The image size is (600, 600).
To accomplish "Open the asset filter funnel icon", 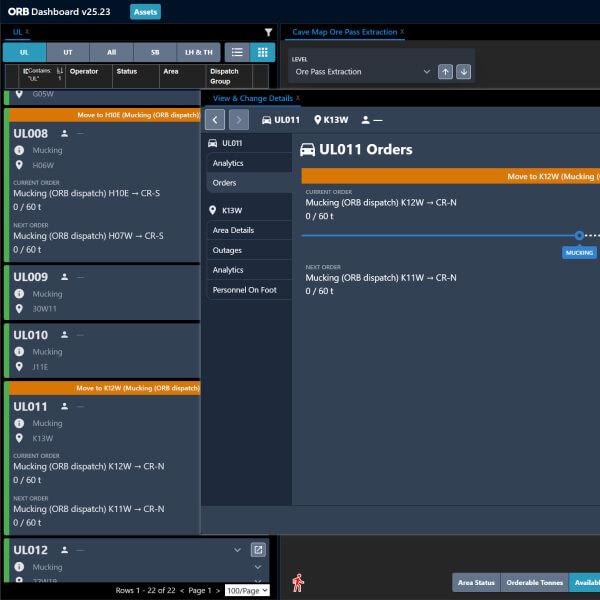I will pyautogui.click(x=268, y=32).
